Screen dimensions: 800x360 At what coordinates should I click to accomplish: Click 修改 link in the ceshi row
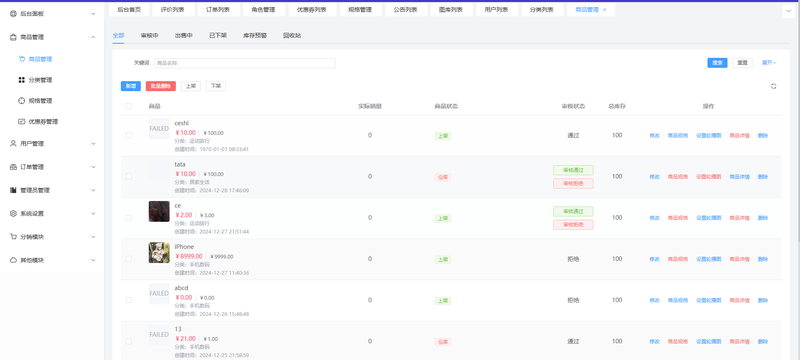[x=655, y=136]
